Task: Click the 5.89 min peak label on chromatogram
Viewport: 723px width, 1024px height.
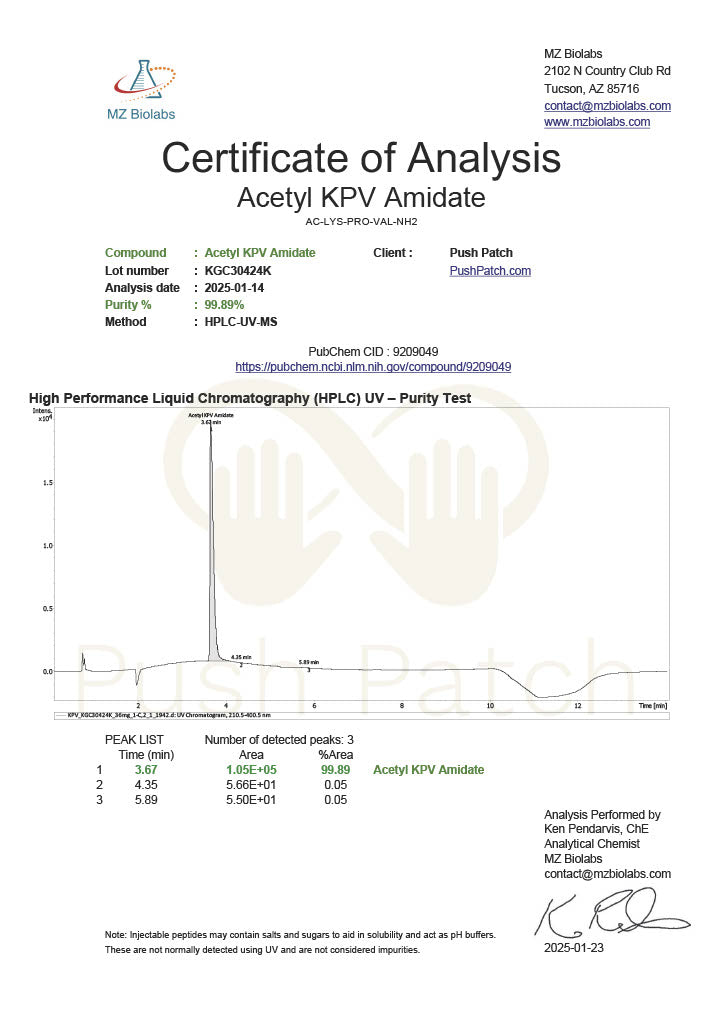Action: 309,662
